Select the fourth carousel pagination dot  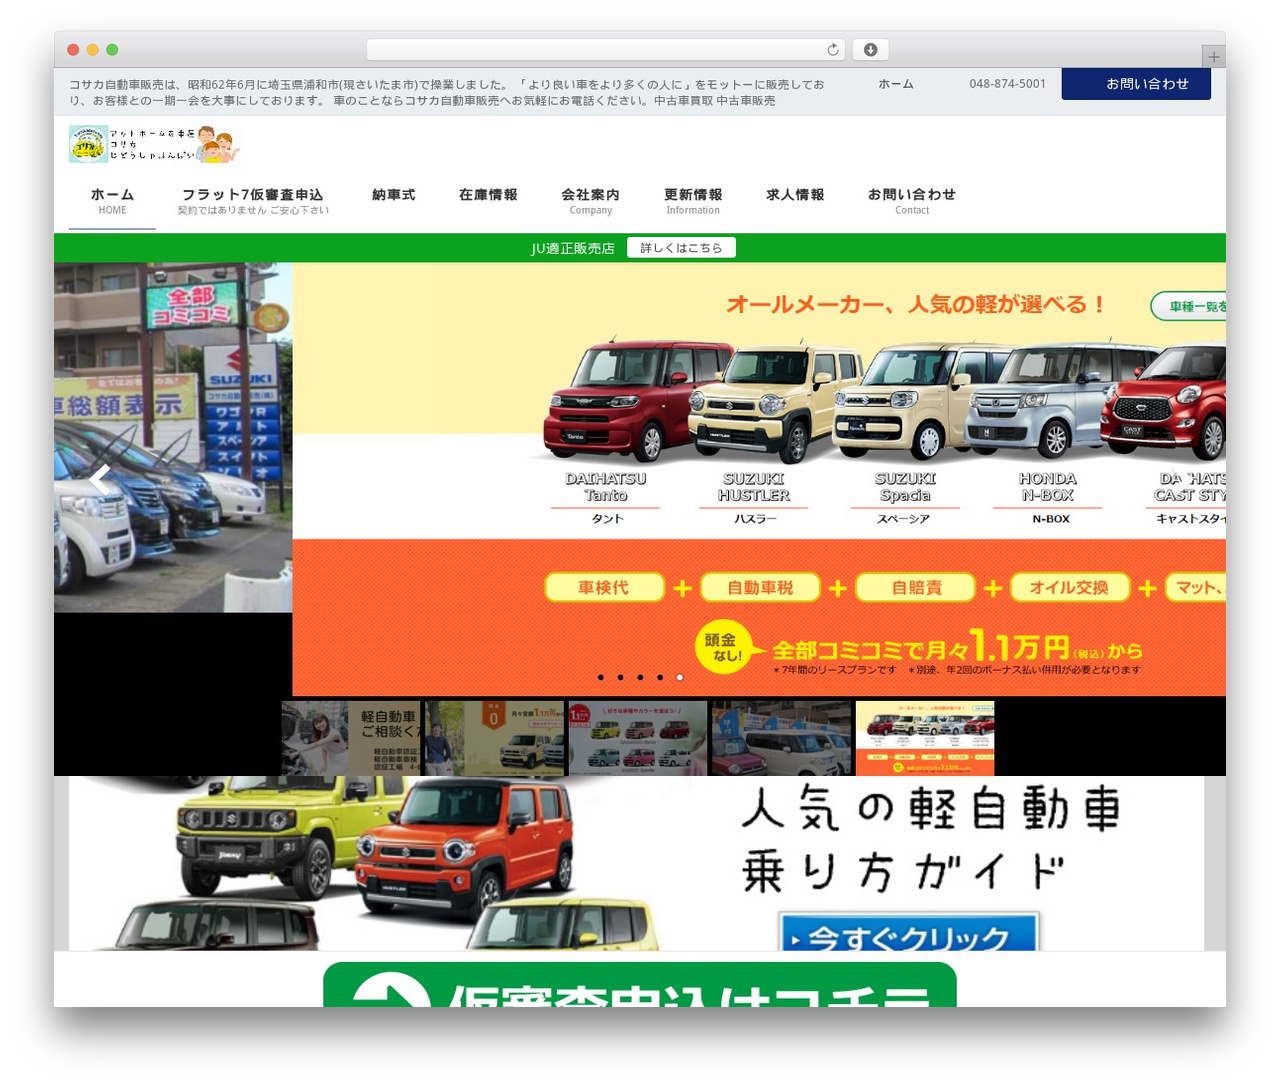pyautogui.click(x=660, y=677)
